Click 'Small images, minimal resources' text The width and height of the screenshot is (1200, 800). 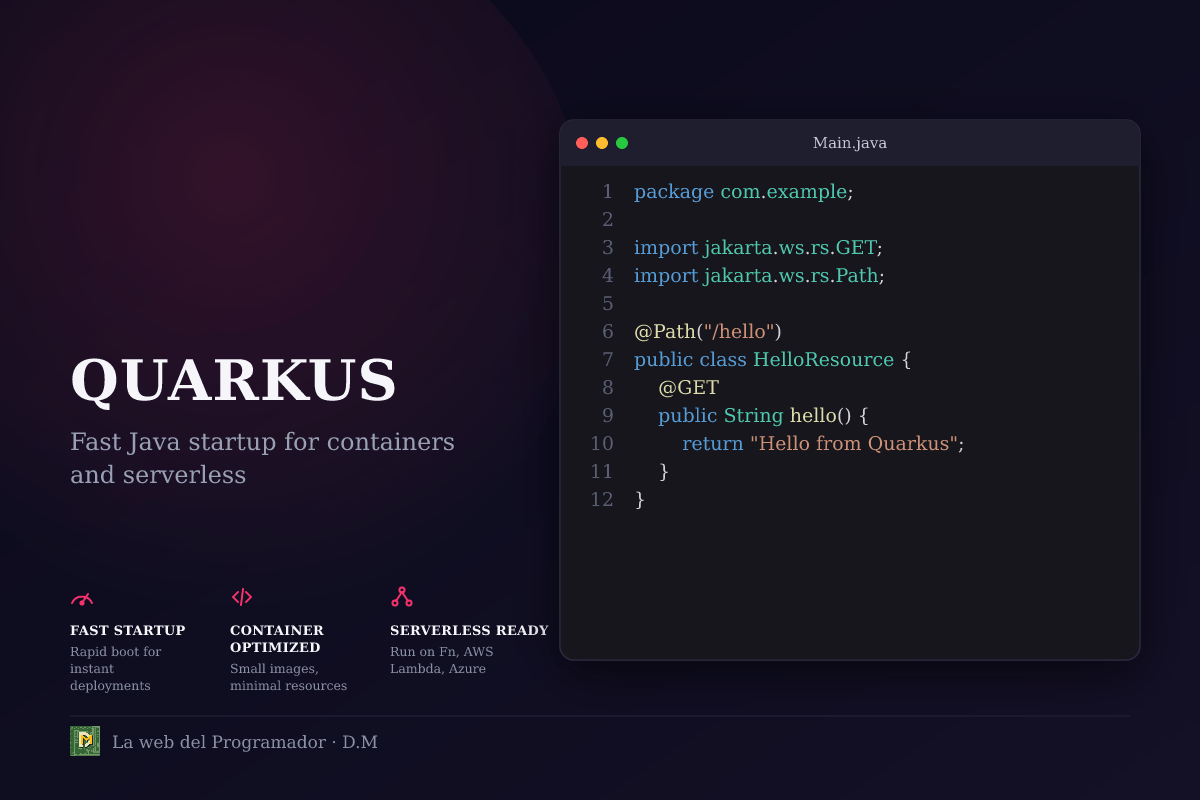click(289, 677)
